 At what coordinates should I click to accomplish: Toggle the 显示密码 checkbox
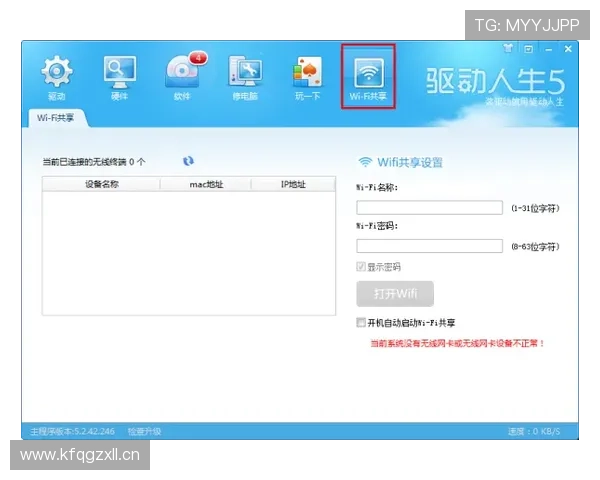click(360, 266)
